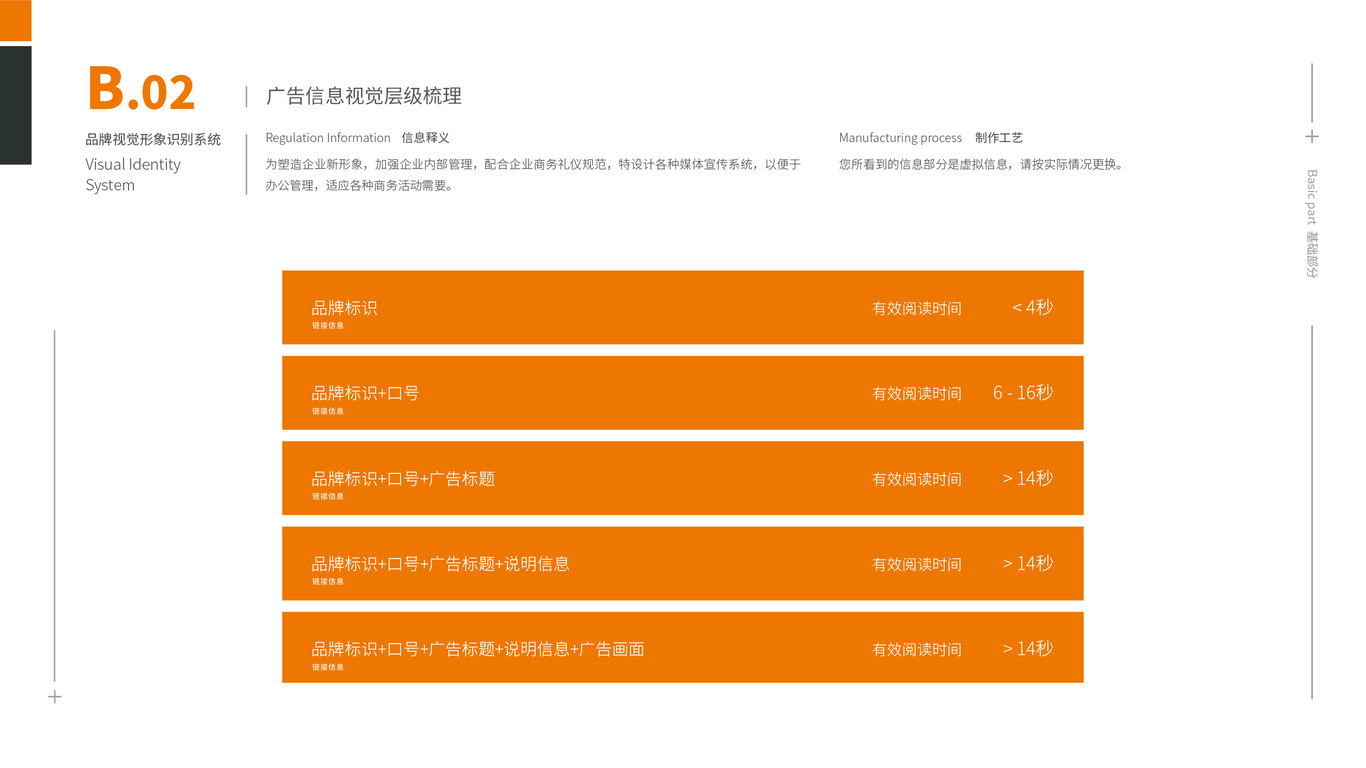
Task: Click '链接信息' under '品牌标识'
Action: click(x=327, y=326)
